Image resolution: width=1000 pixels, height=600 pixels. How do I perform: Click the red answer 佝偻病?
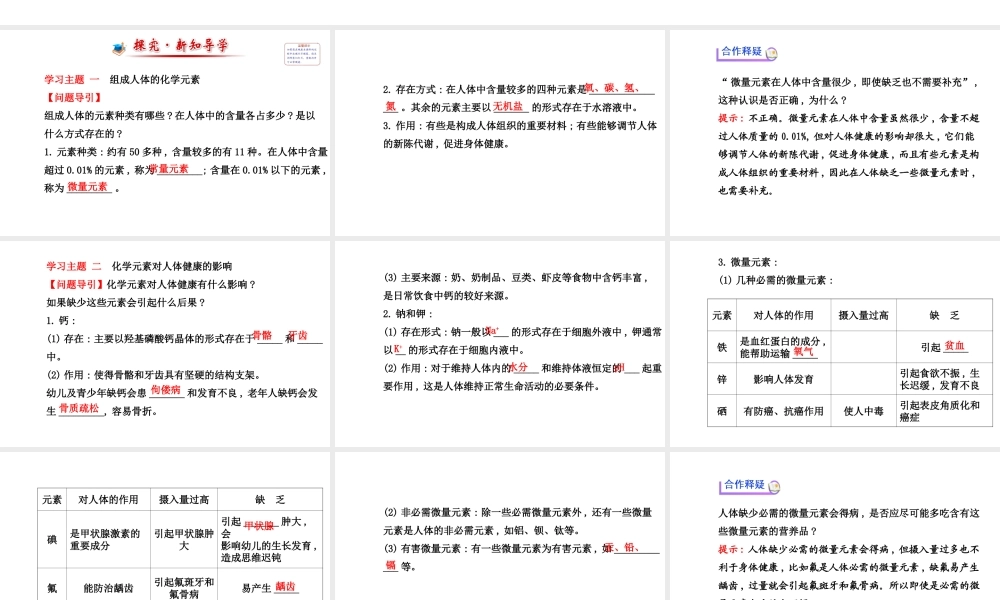click(x=166, y=390)
